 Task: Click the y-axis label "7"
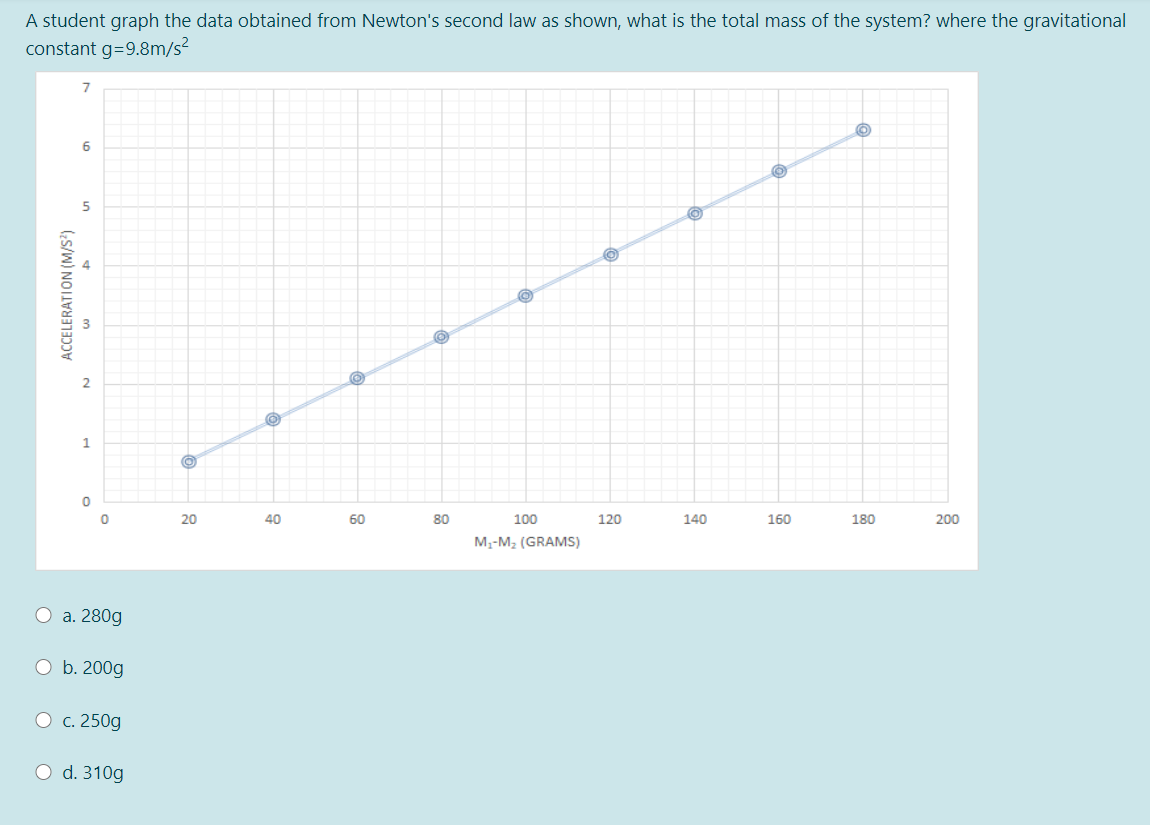86,88
